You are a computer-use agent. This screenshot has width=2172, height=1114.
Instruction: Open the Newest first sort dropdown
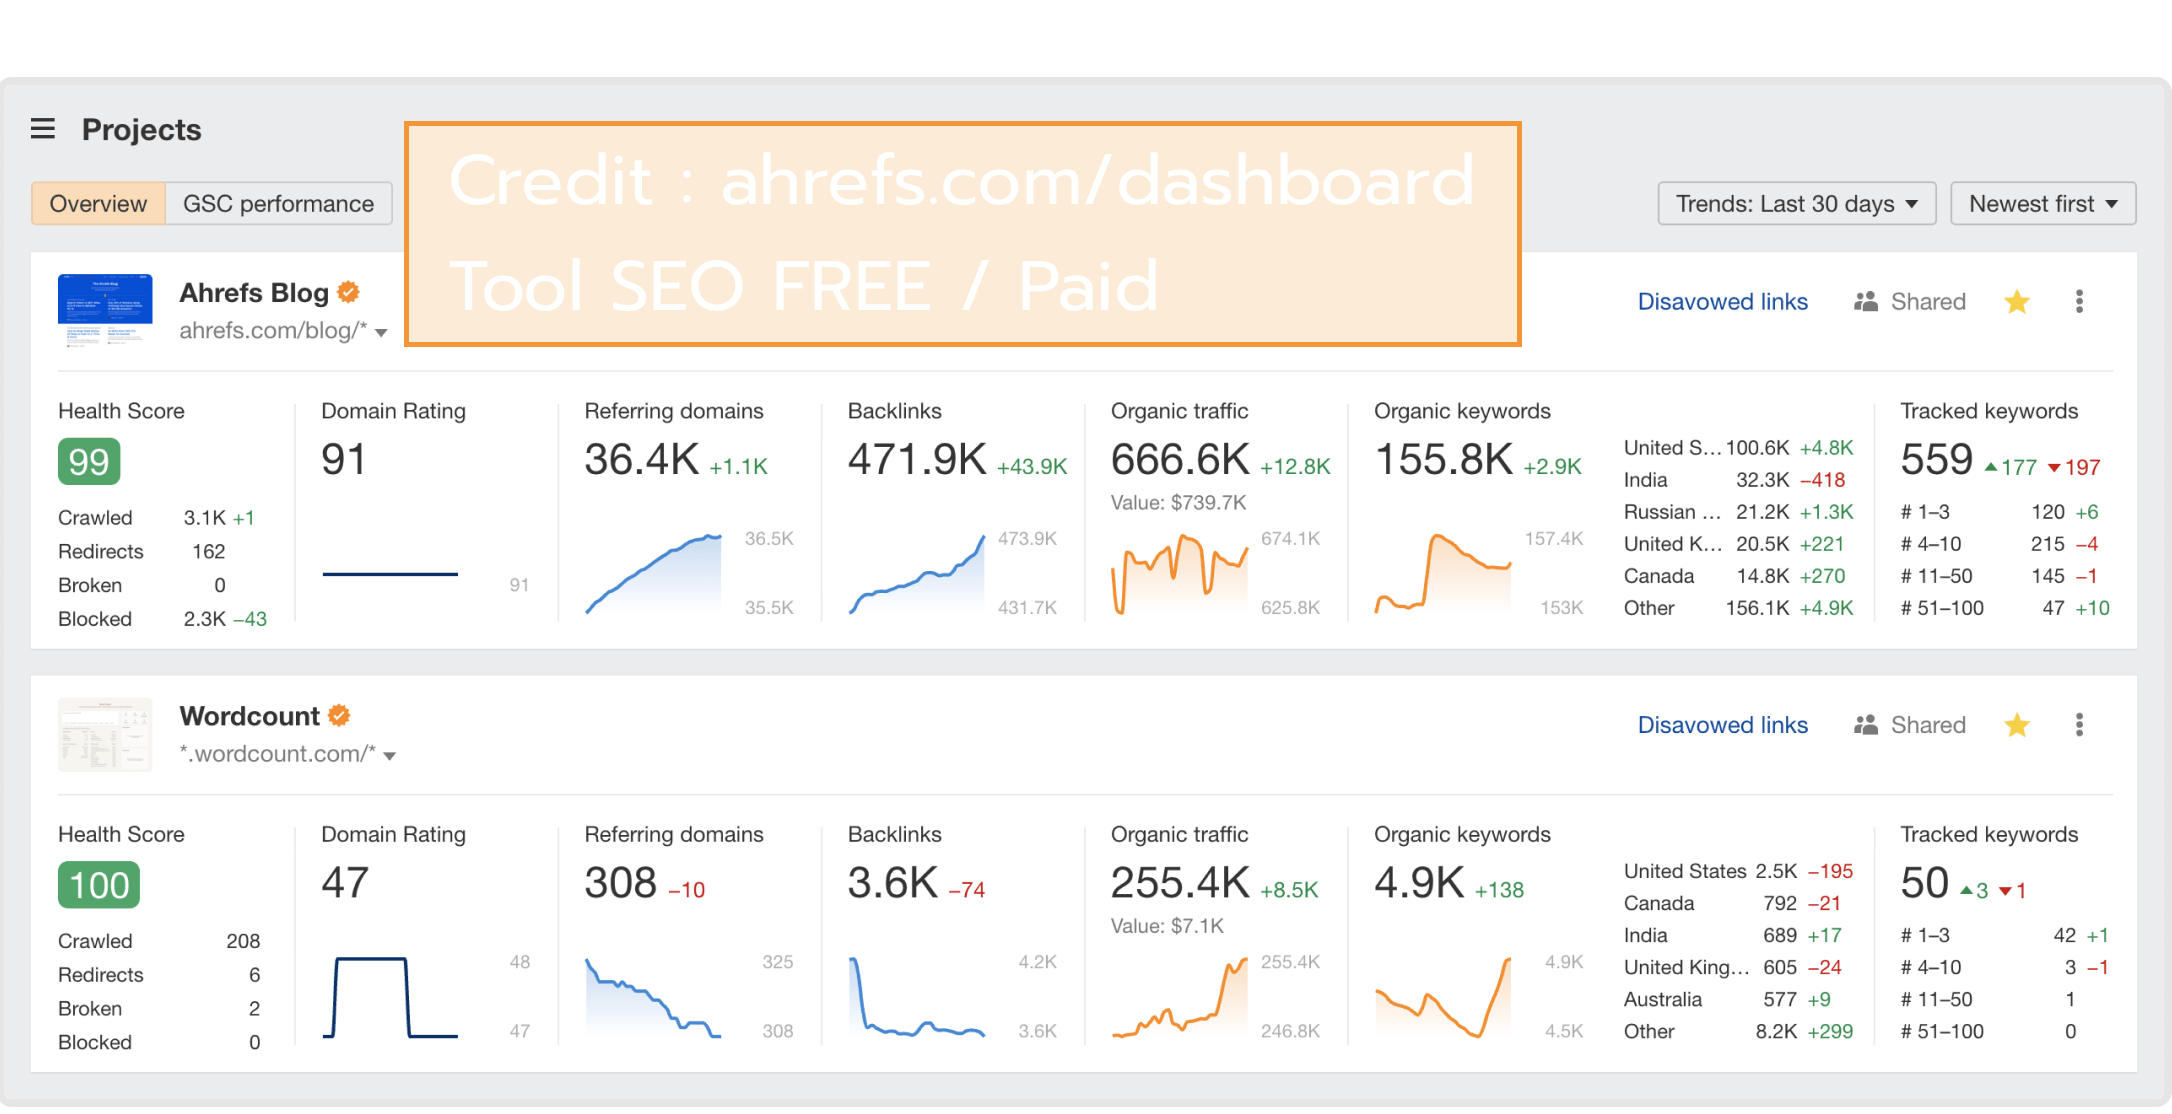2042,204
